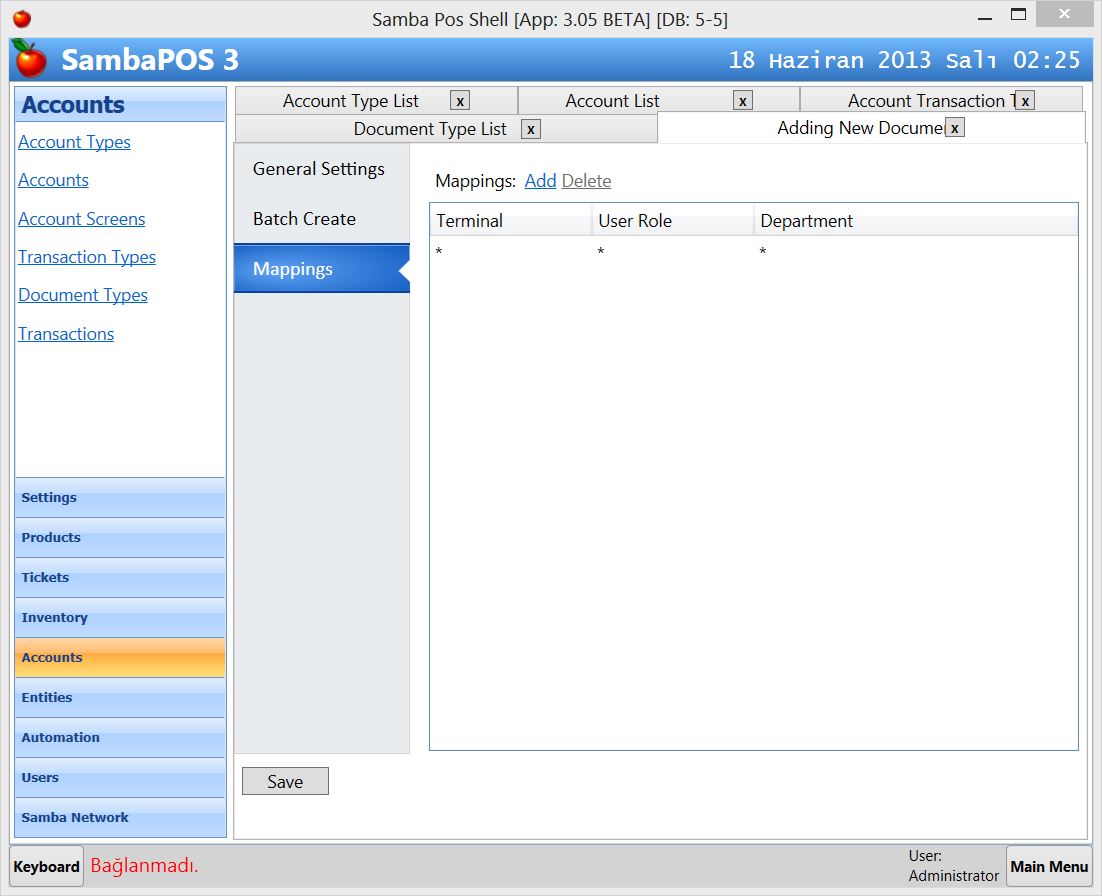Click the Main Menu button
Image resolution: width=1102 pixels, height=896 pixels.
[1049, 866]
